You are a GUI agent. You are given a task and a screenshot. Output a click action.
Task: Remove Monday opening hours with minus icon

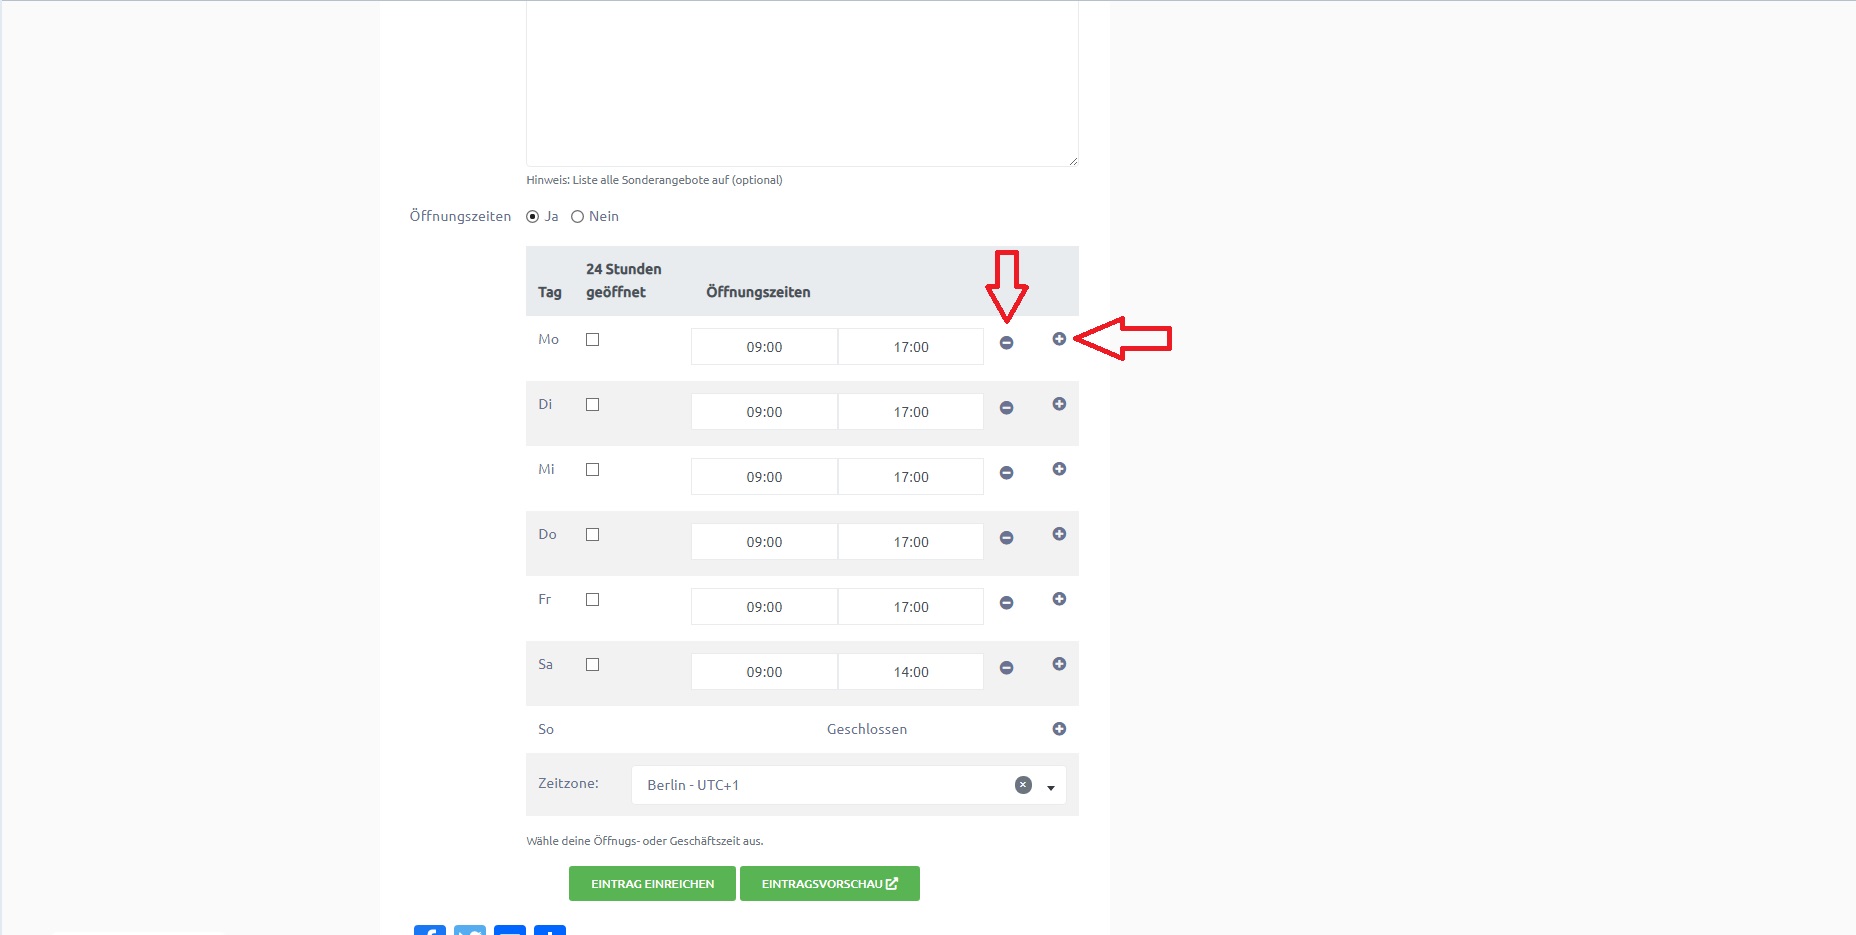point(1006,343)
